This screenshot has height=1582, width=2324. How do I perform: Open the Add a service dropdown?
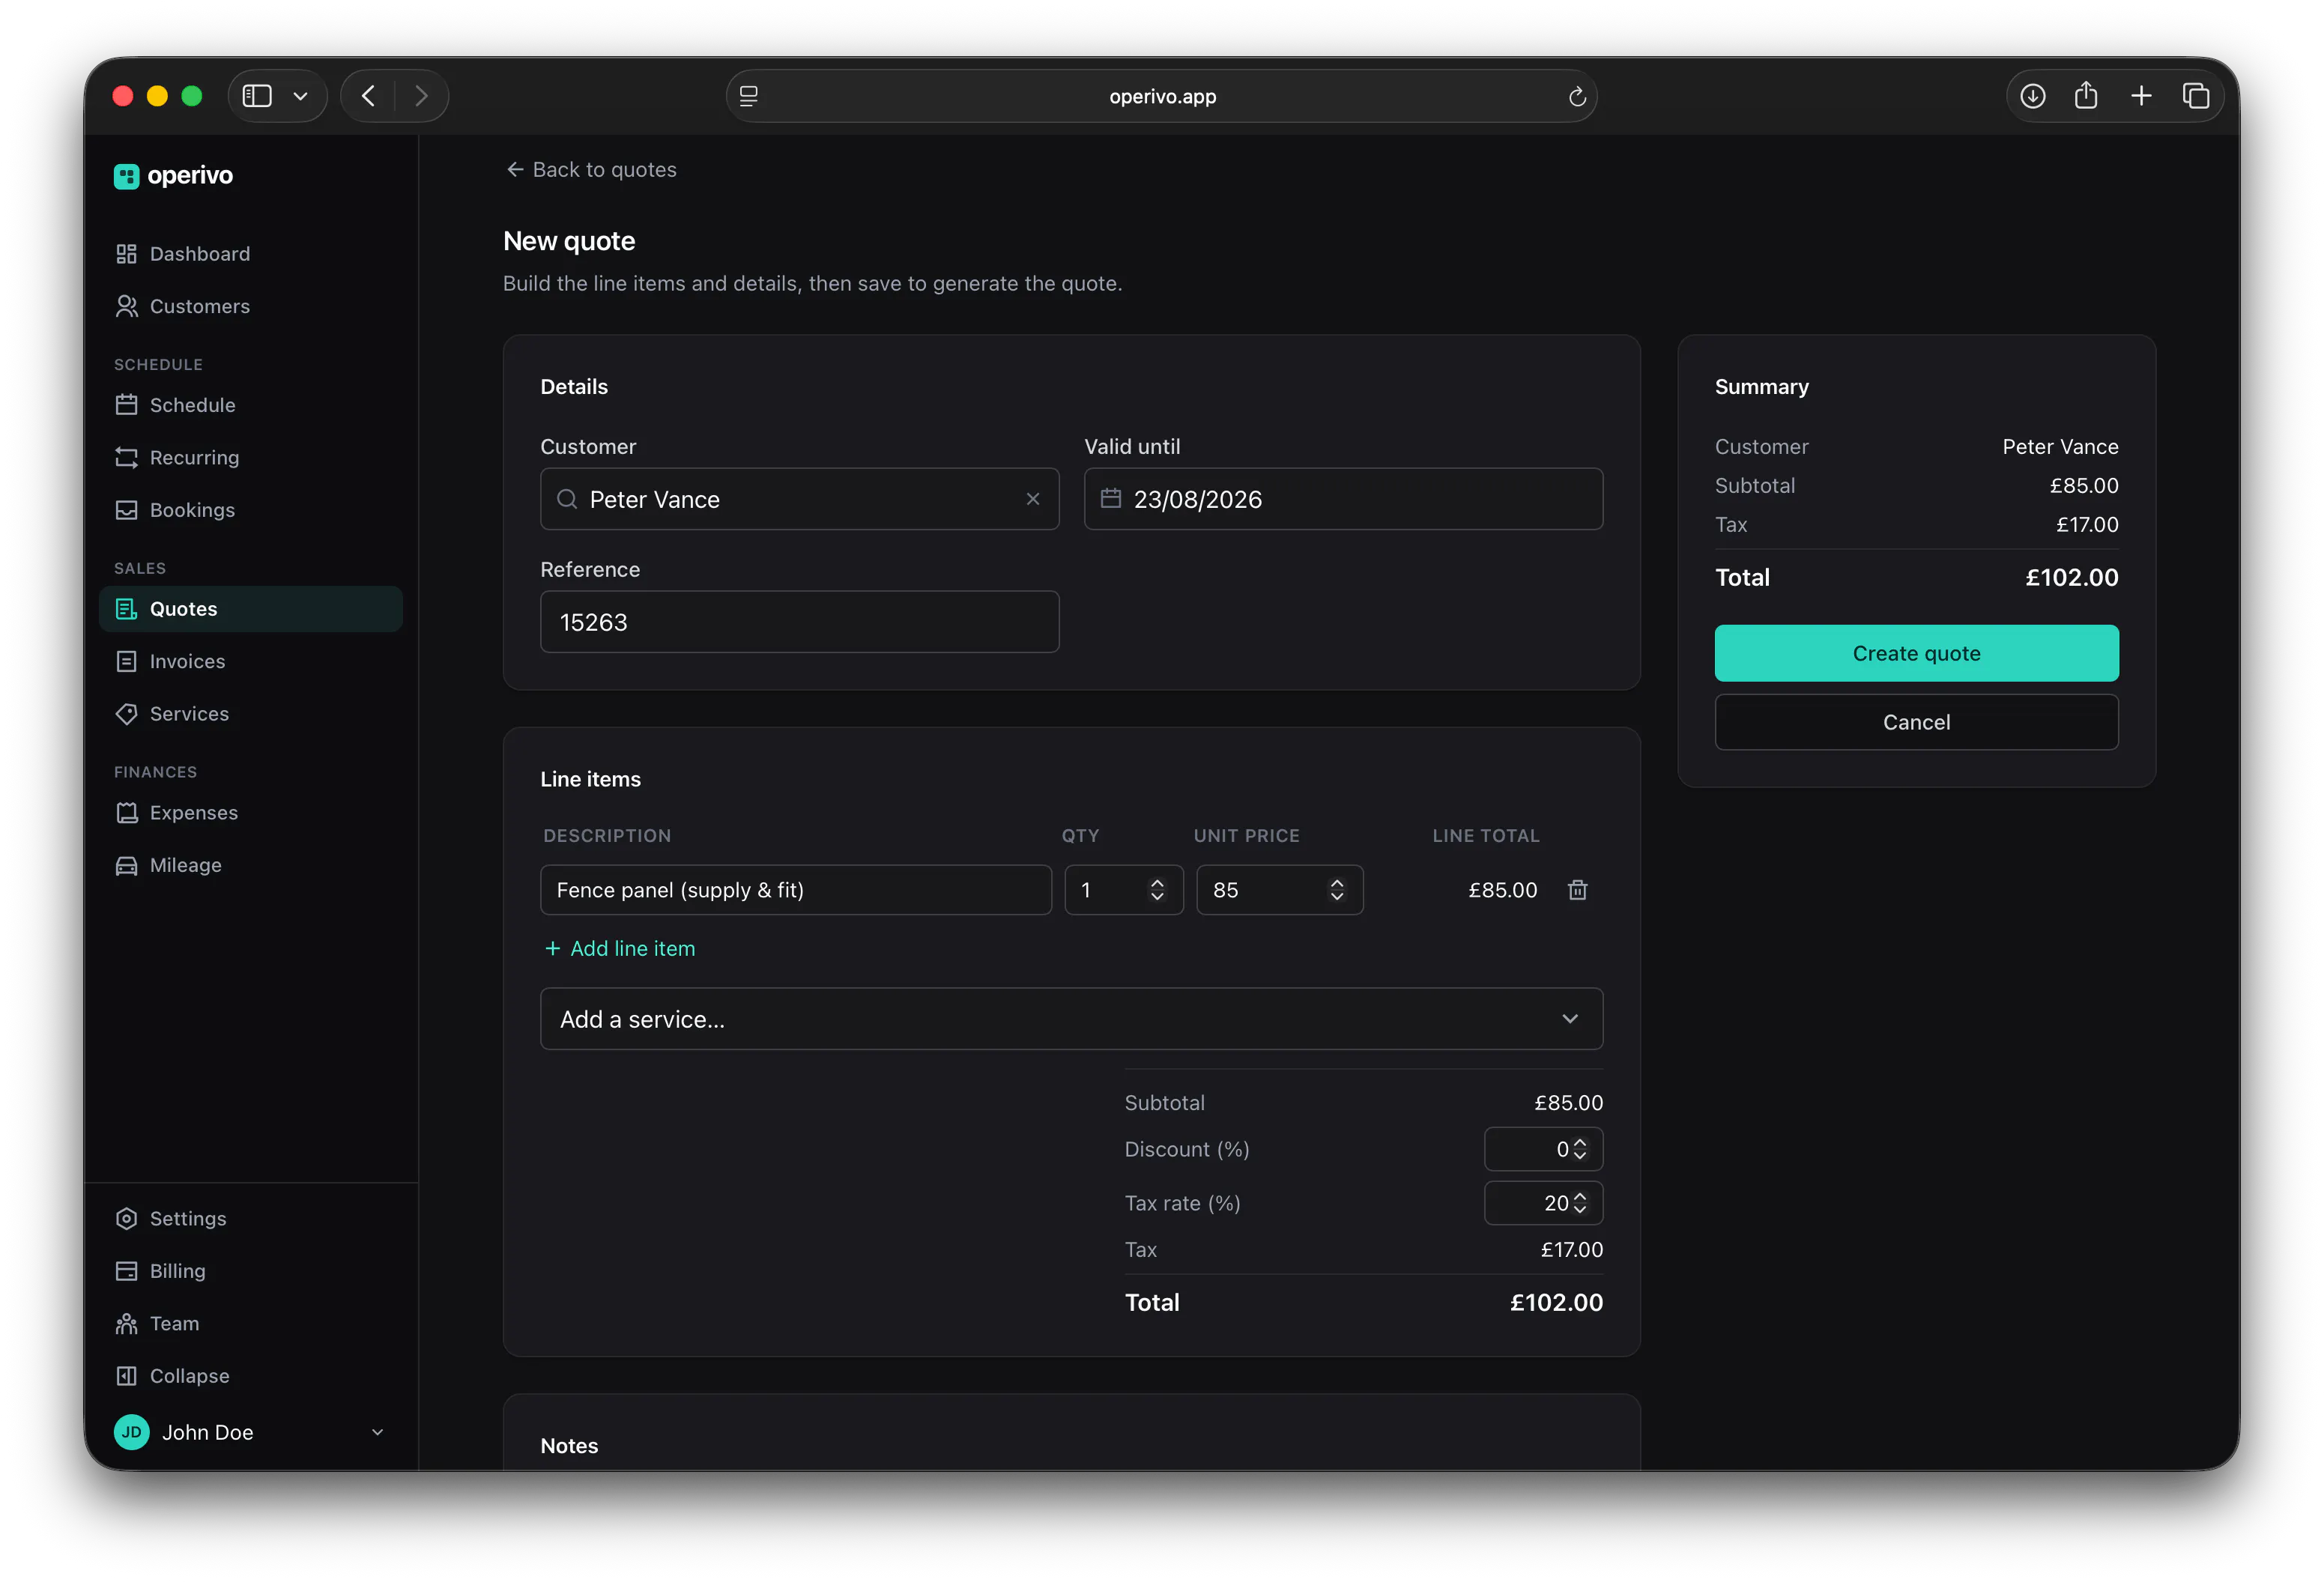(1071, 1019)
